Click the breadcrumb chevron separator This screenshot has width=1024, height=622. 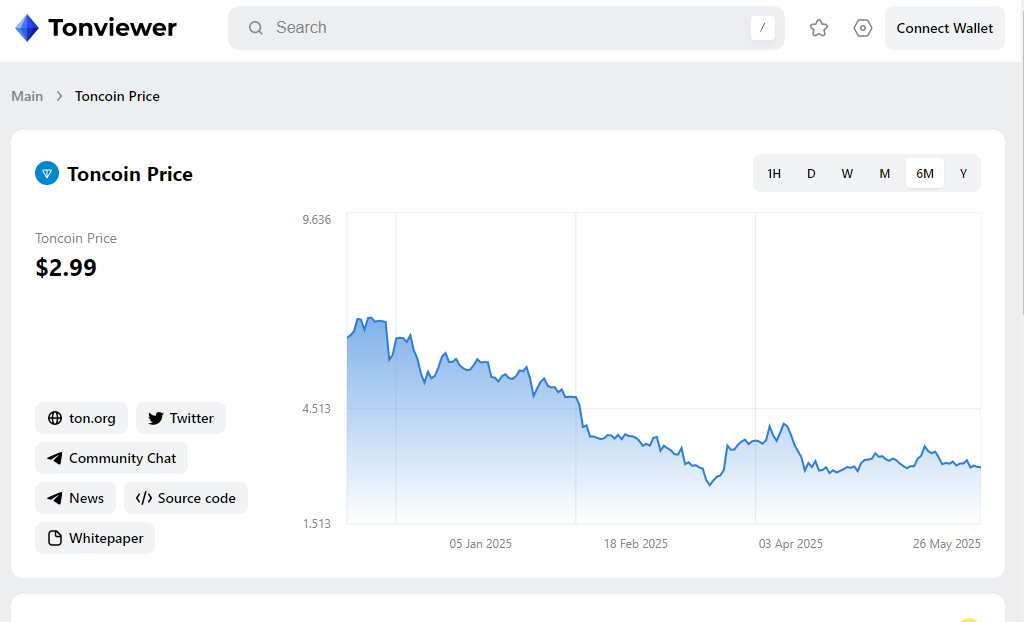(59, 96)
